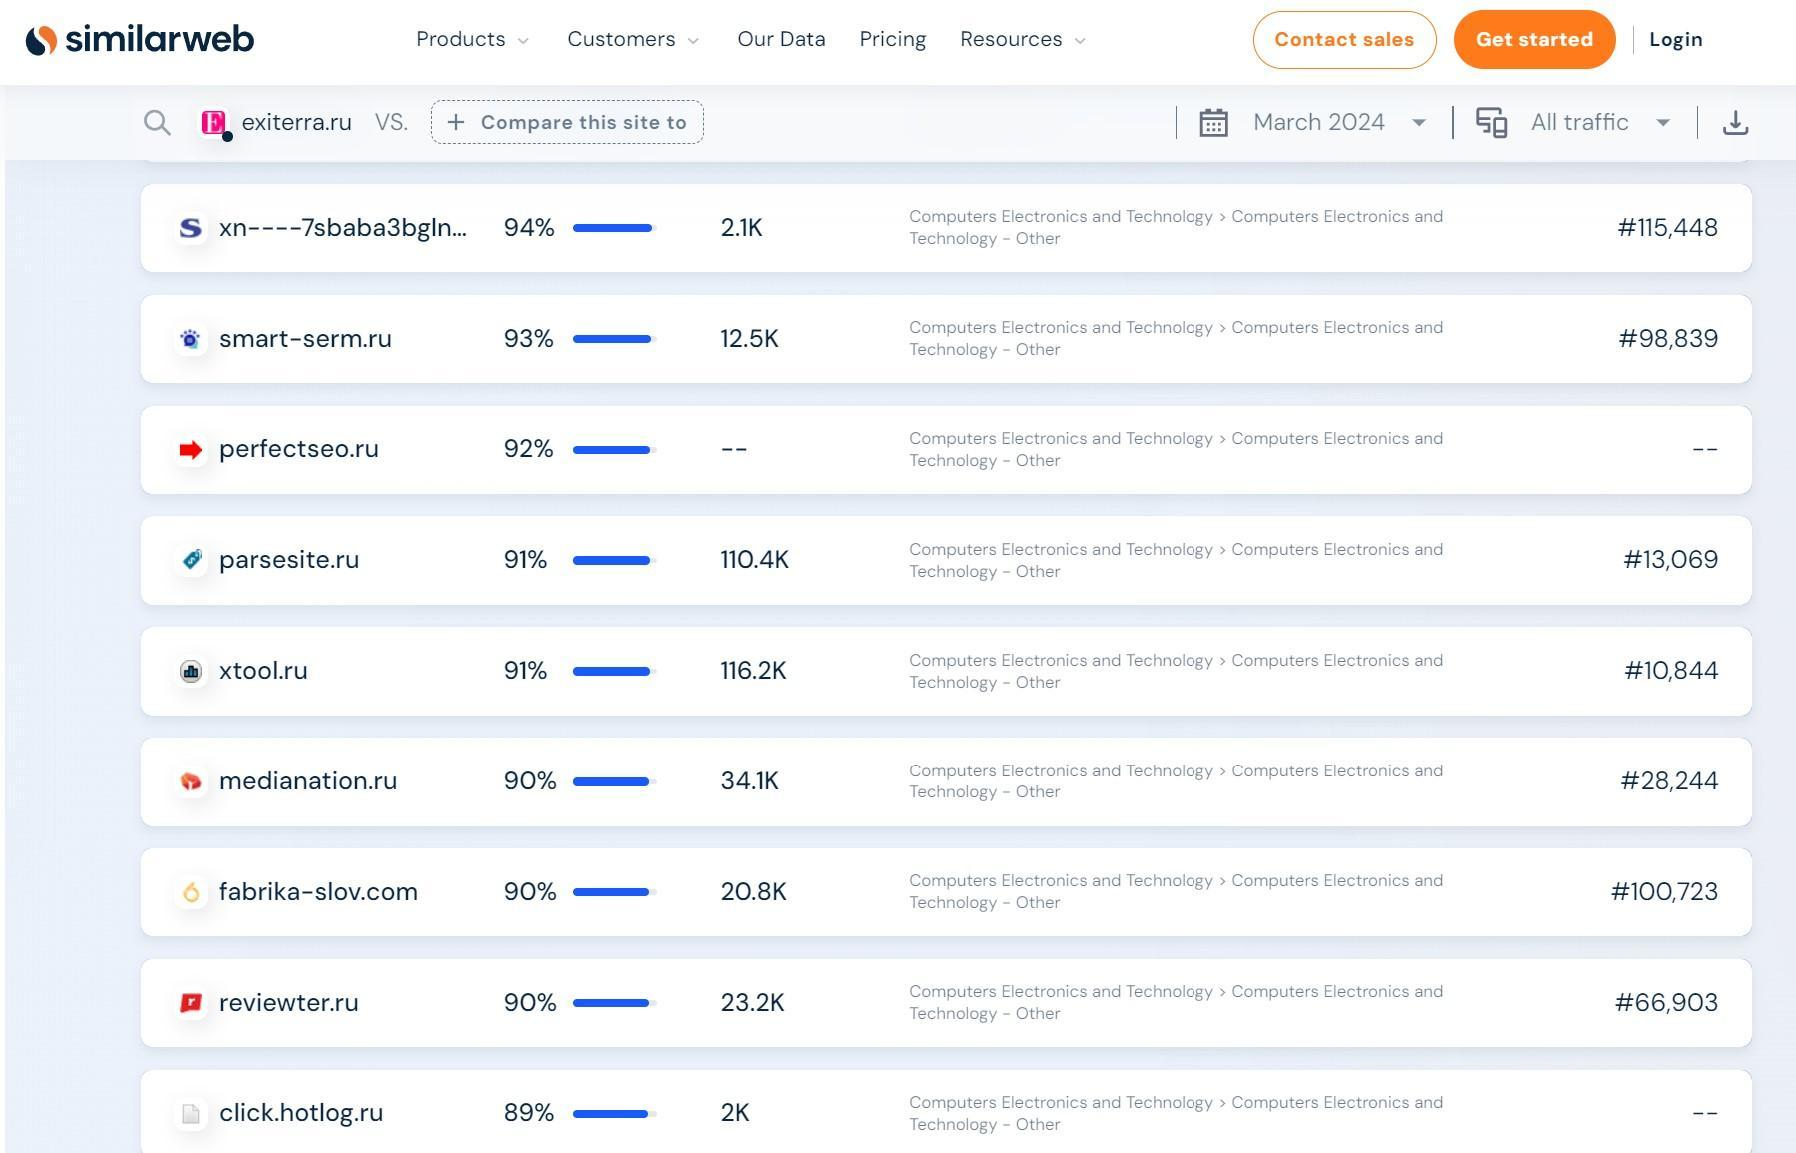
Task: Open the reviewter.ru site link
Action: [289, 1003]
